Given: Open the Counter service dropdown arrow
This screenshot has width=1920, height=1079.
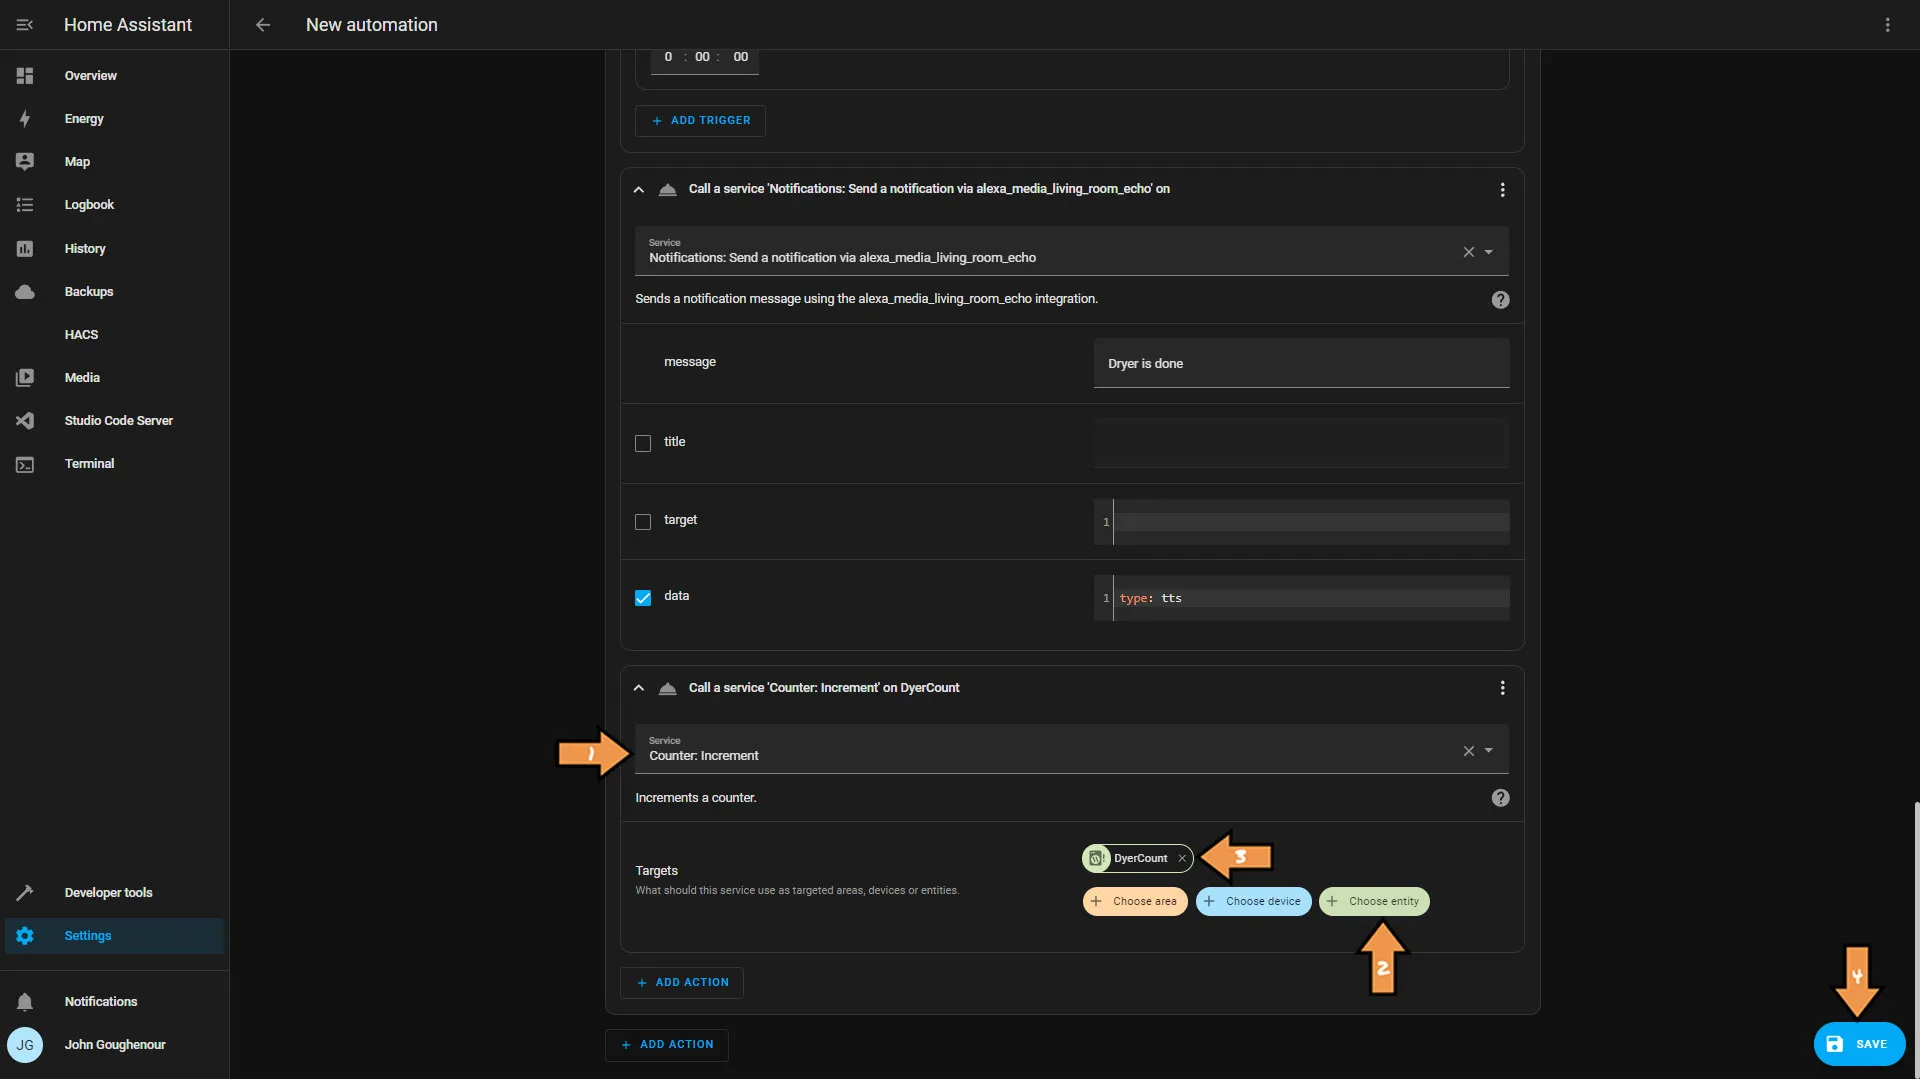Looking at the screenshot, I should pyautogui.click(x=1489, y=751).
